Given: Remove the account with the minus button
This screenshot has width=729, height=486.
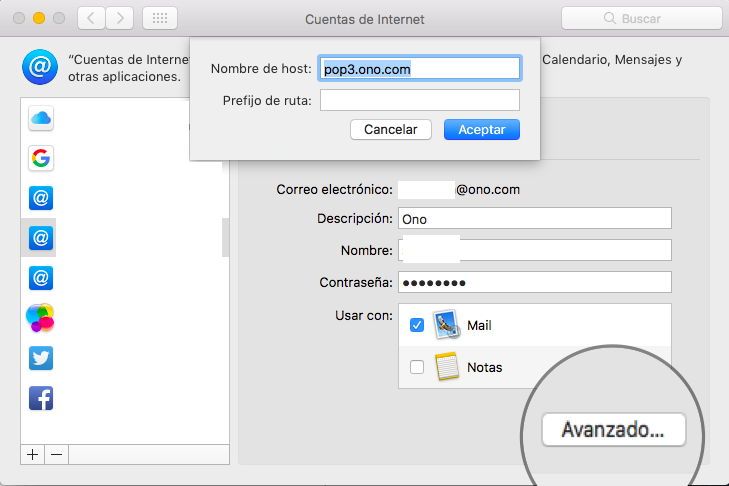Looking at the screenshot, I should (57, 454).
